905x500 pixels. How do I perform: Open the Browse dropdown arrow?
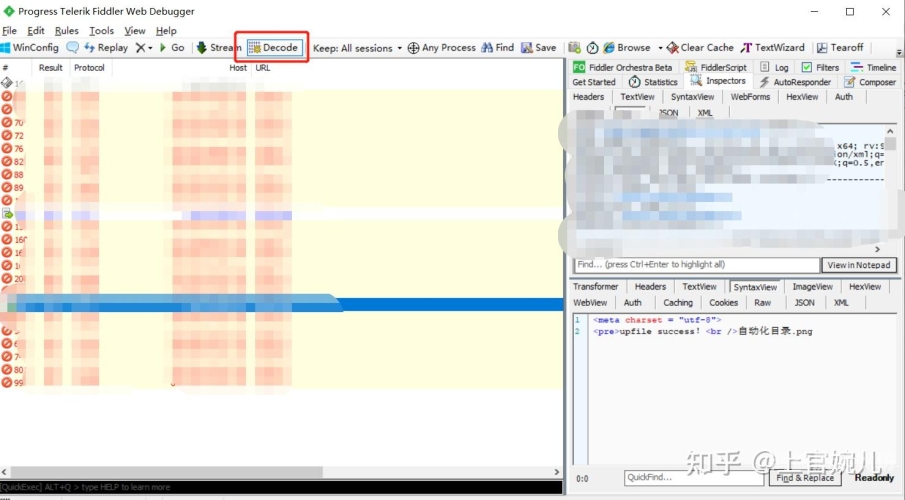coord(660,48)
